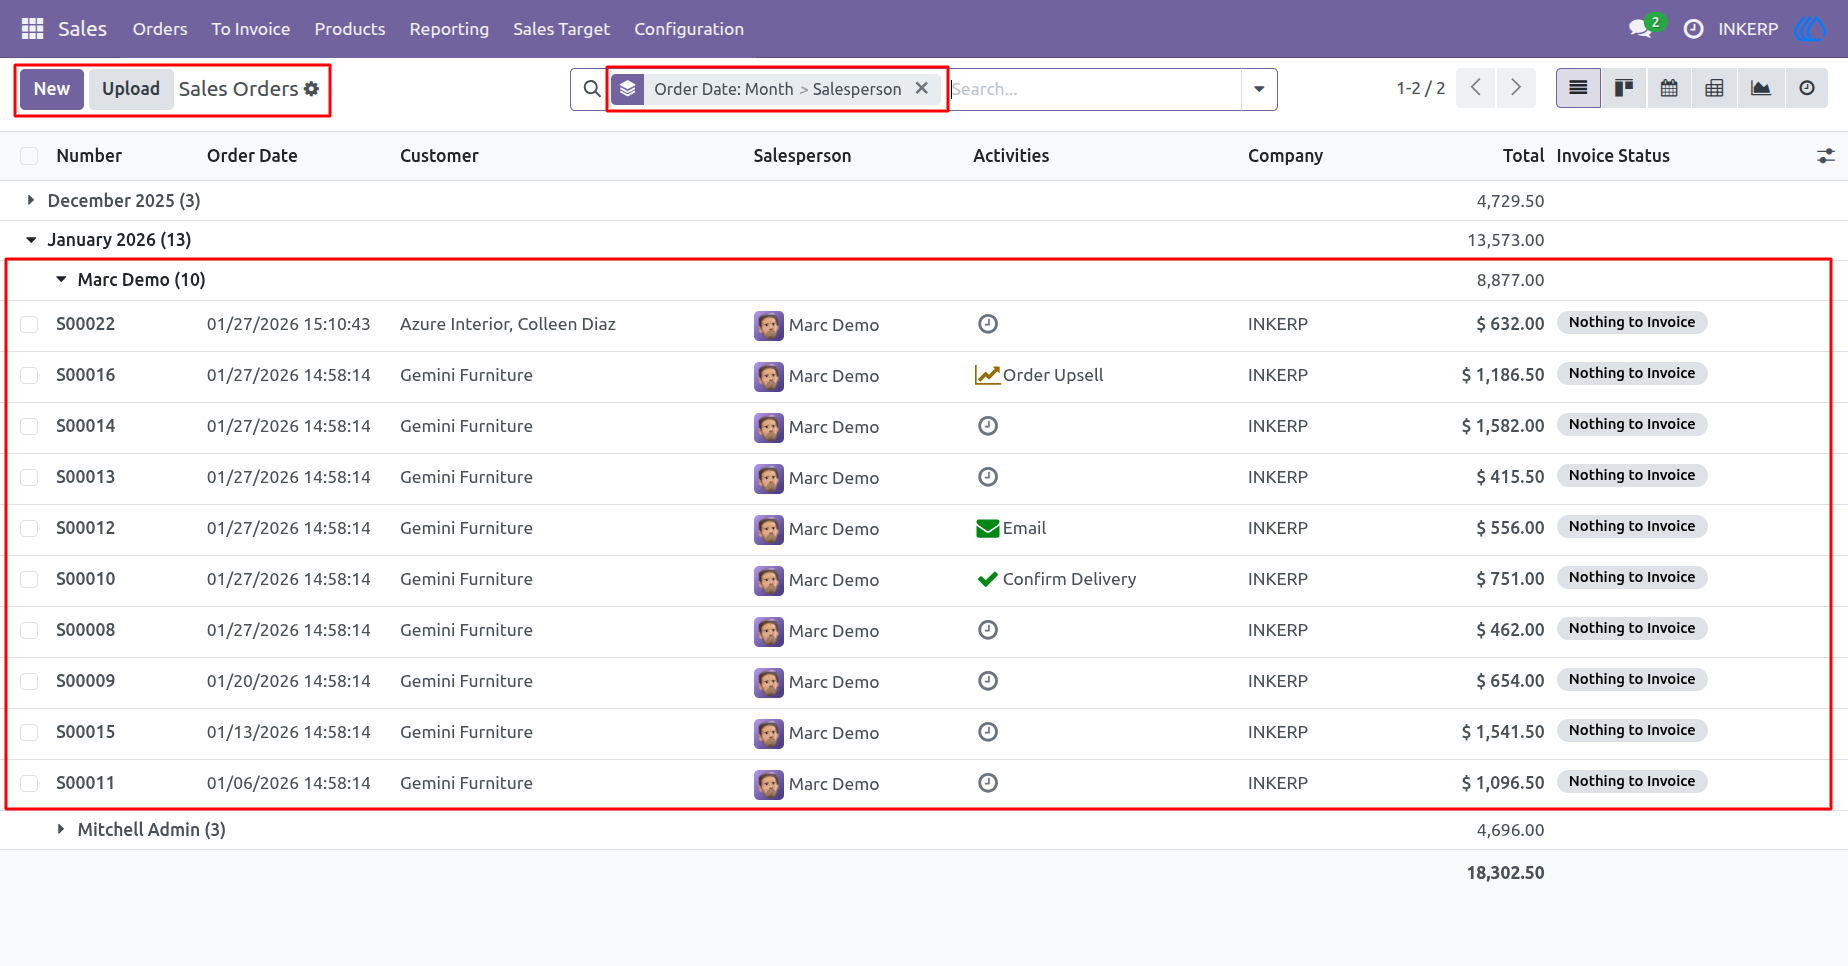Switch to Pivot table view

[x=1714, y=88]
